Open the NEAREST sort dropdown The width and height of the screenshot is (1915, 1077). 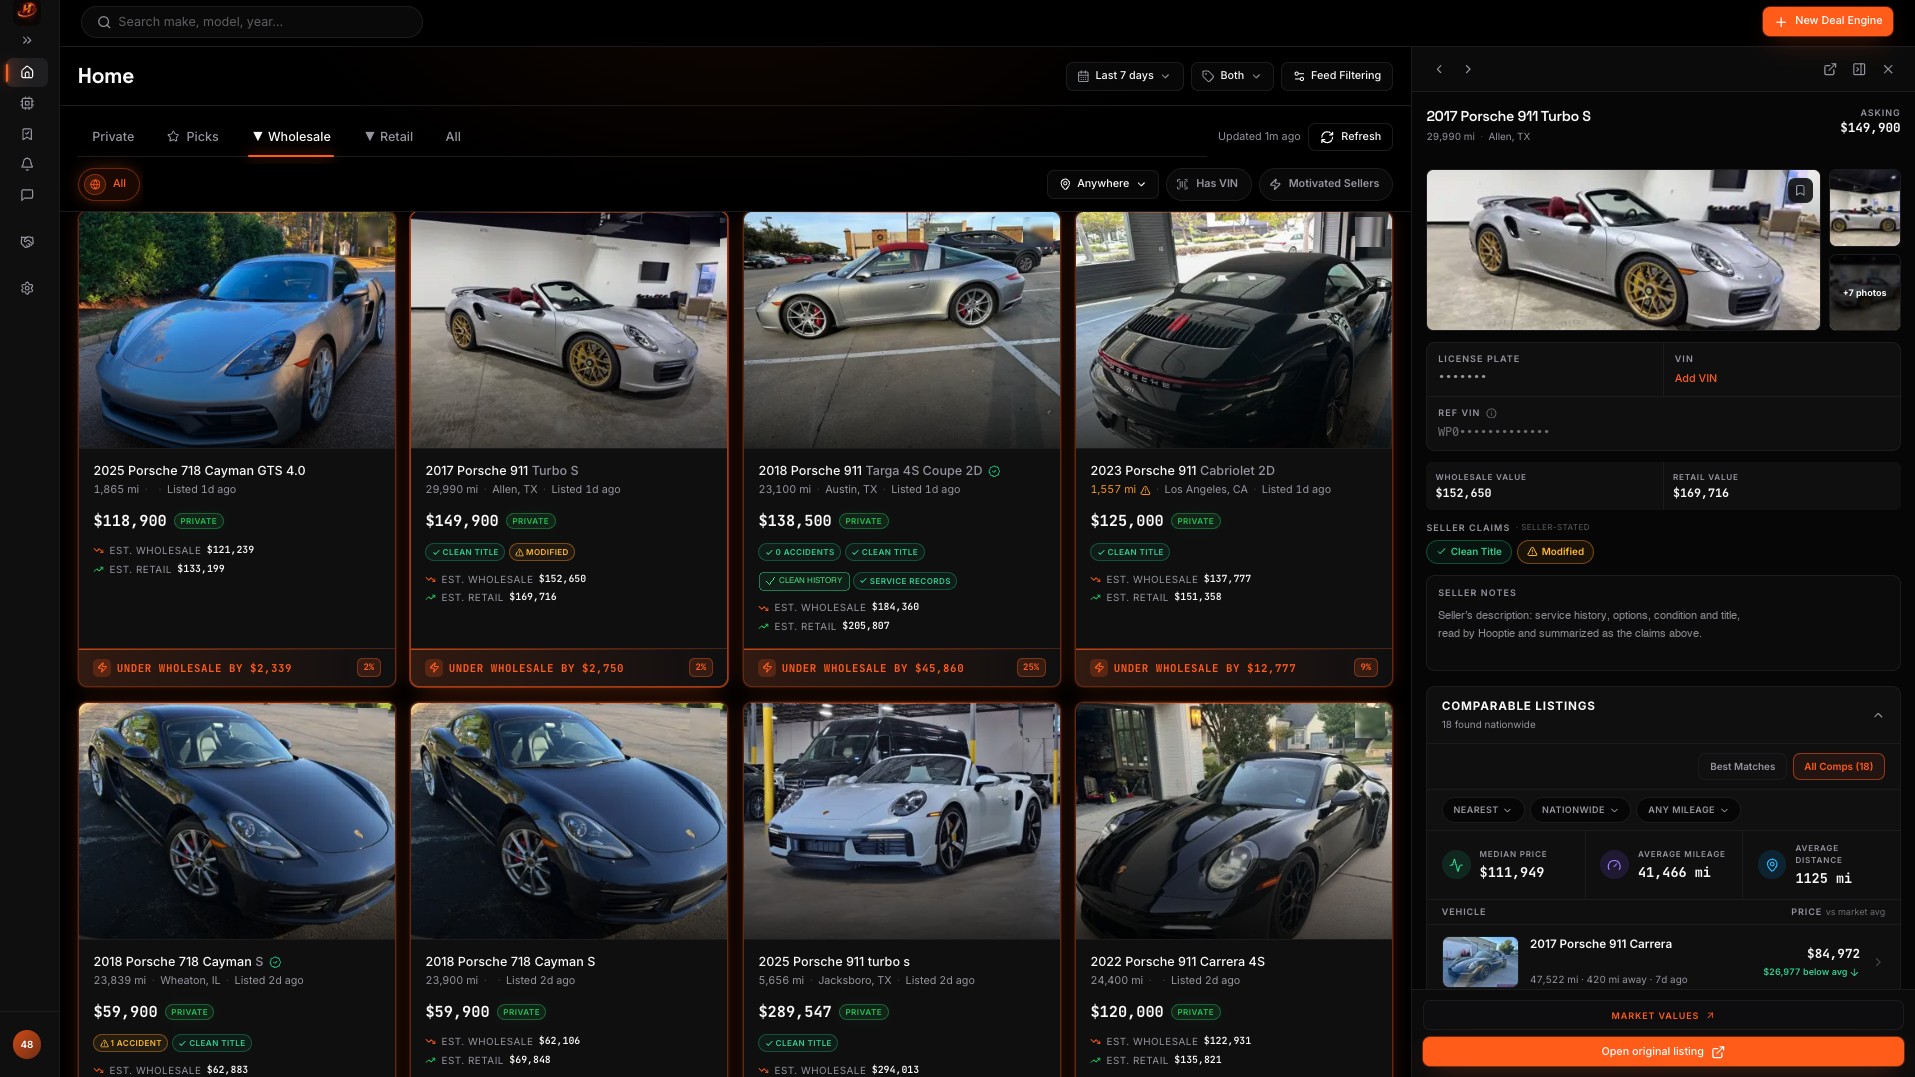(x=1482, y=810)
